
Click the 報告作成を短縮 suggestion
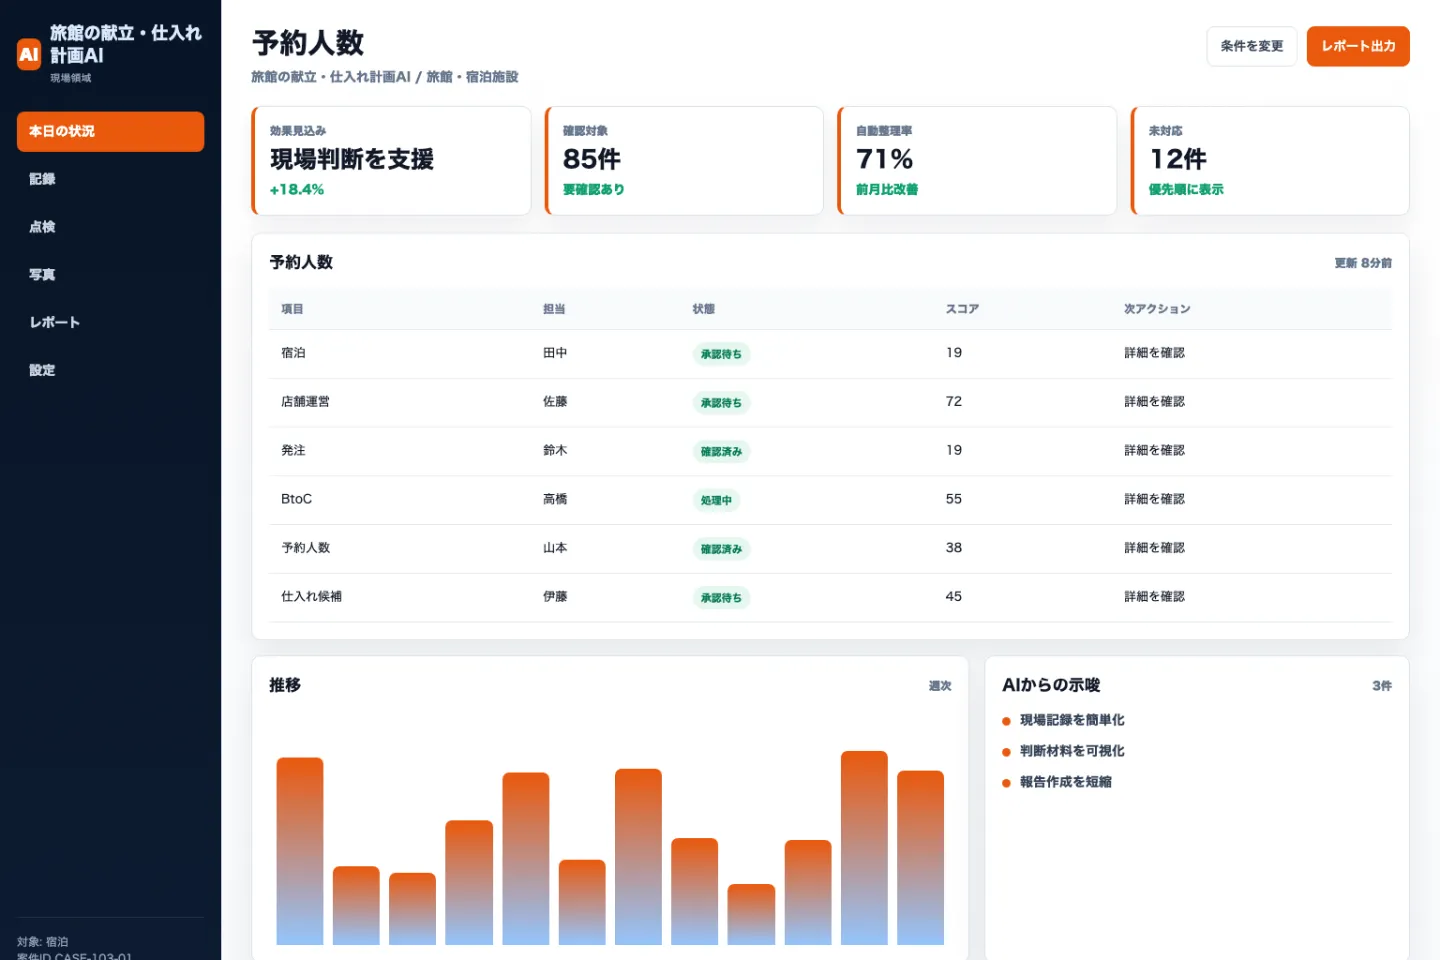coord(1066,782)
